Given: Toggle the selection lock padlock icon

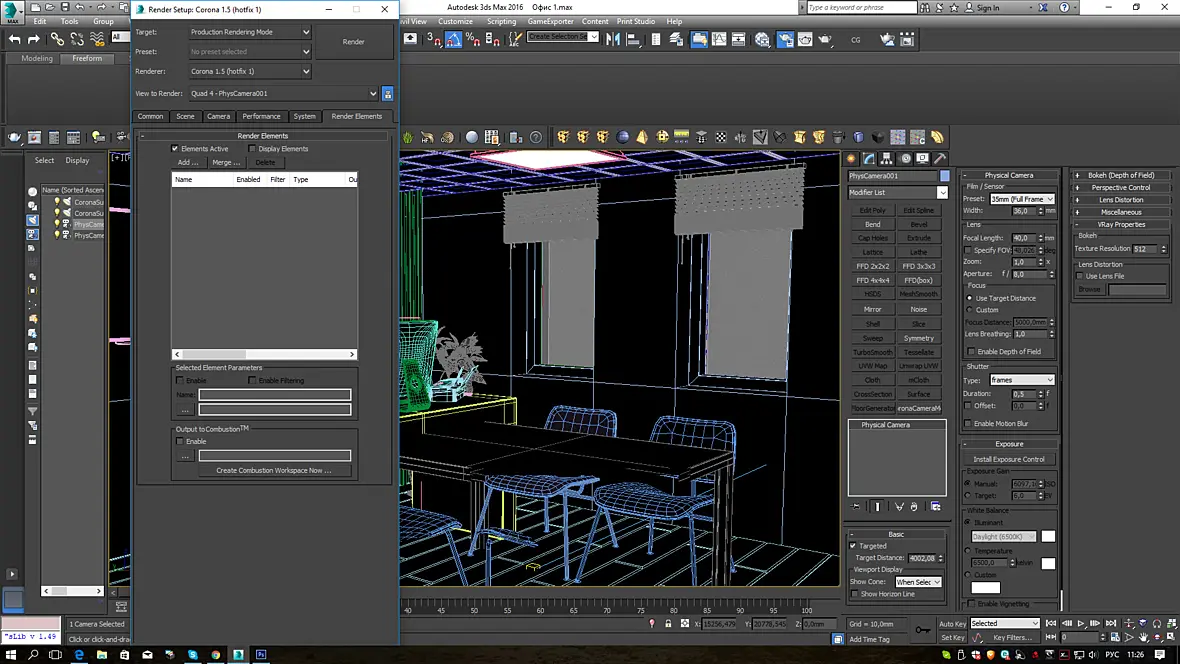Looking at the screenshot, I should [x=668, y=623].
